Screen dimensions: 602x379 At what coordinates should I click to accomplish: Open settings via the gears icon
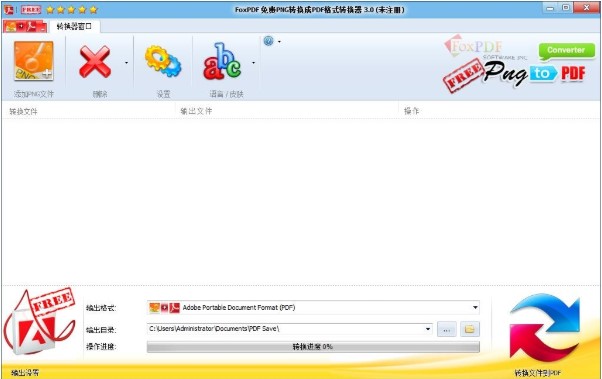click(163, 61)
